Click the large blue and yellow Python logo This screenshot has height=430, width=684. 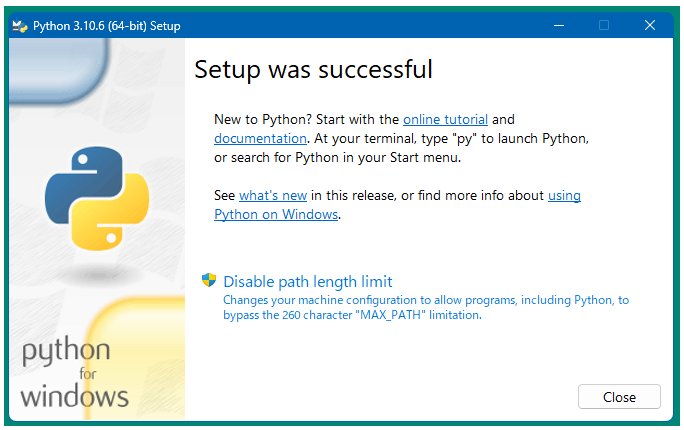pyautogui.click(x=96, y=198)
